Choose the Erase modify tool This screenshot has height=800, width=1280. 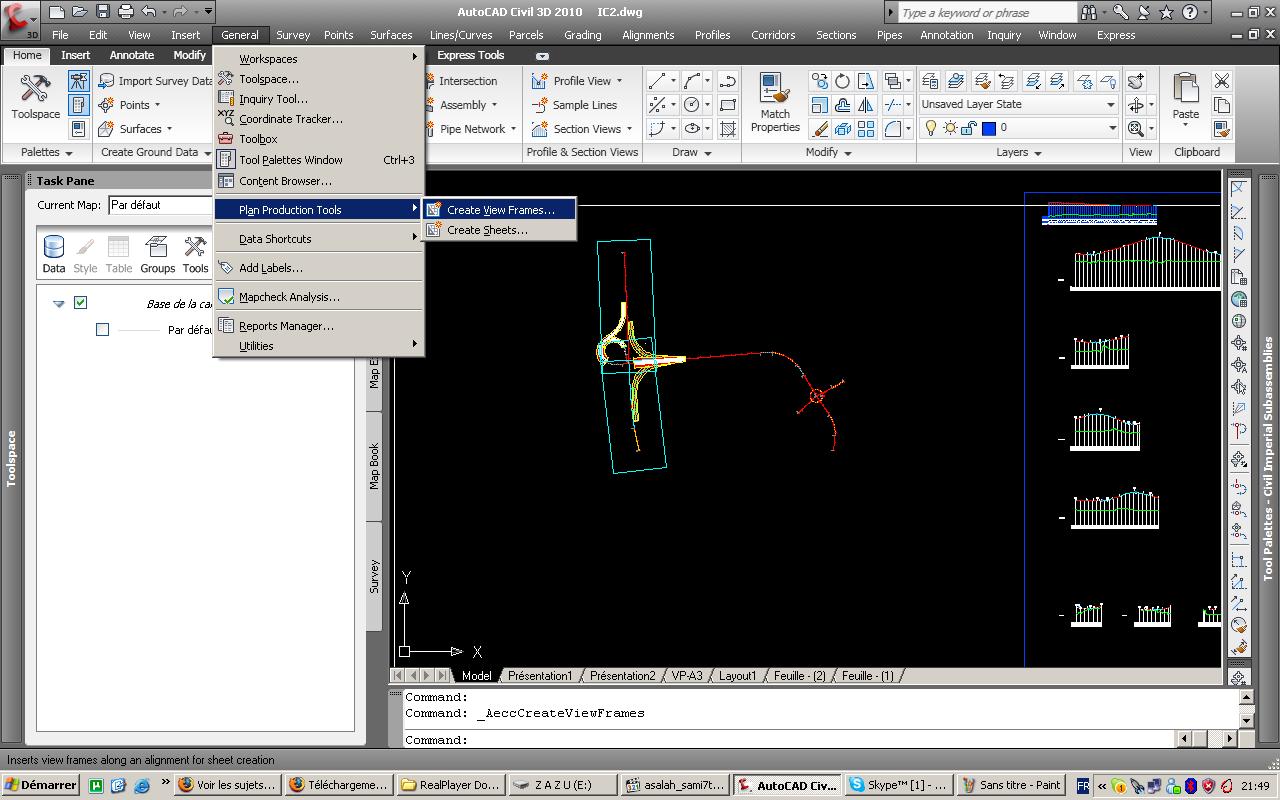click(820, 129)
